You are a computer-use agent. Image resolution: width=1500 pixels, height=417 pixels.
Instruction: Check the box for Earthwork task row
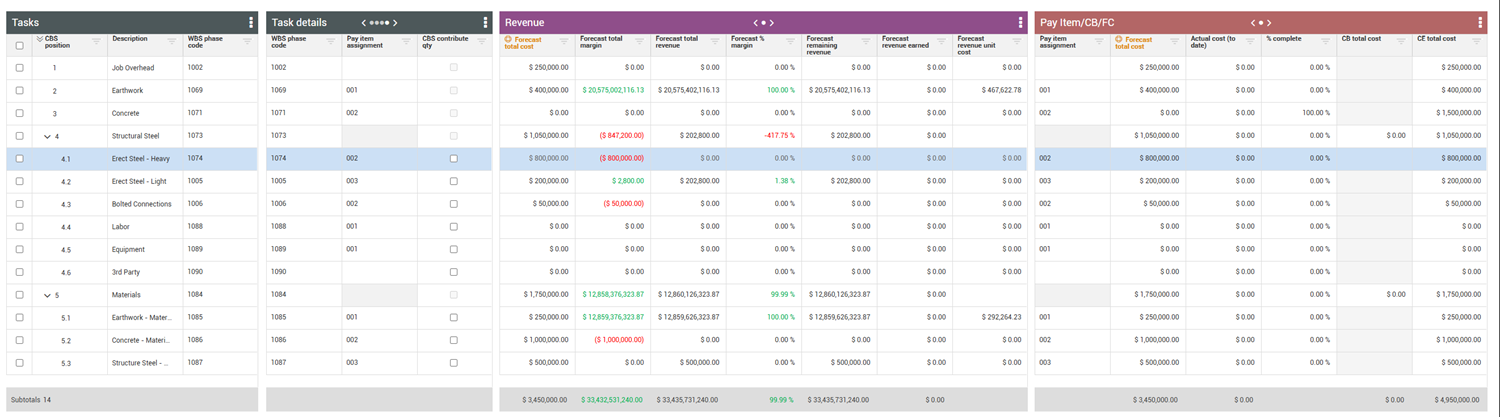tap(19, 91)
